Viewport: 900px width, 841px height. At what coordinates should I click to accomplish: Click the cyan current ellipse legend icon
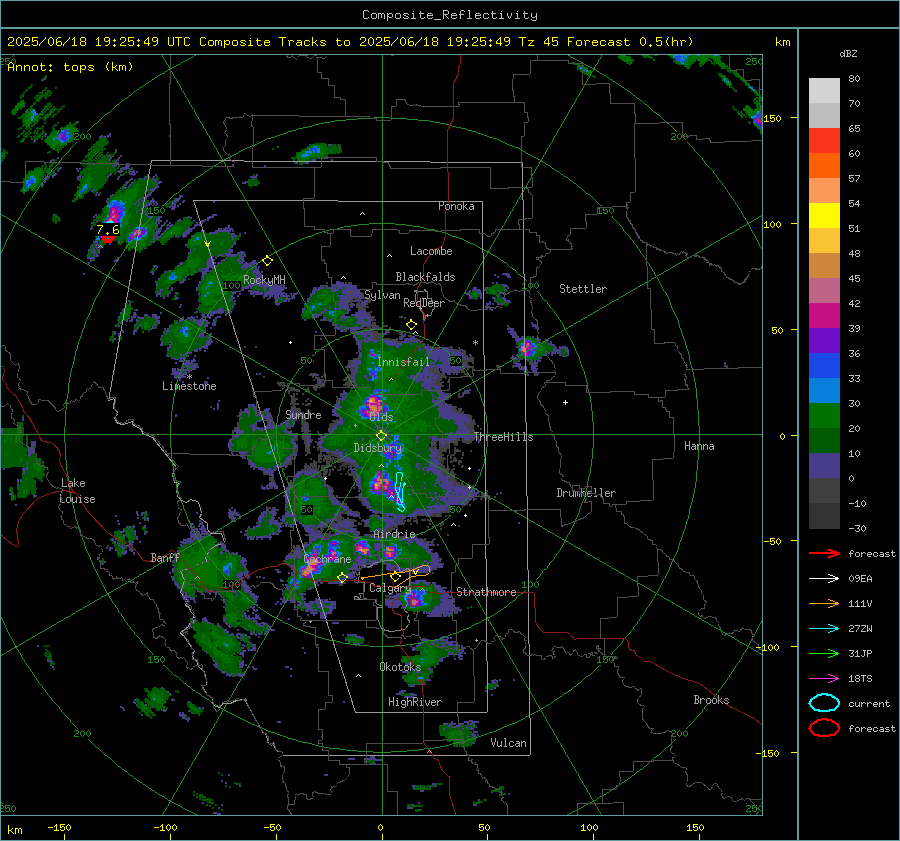point(824,703)
